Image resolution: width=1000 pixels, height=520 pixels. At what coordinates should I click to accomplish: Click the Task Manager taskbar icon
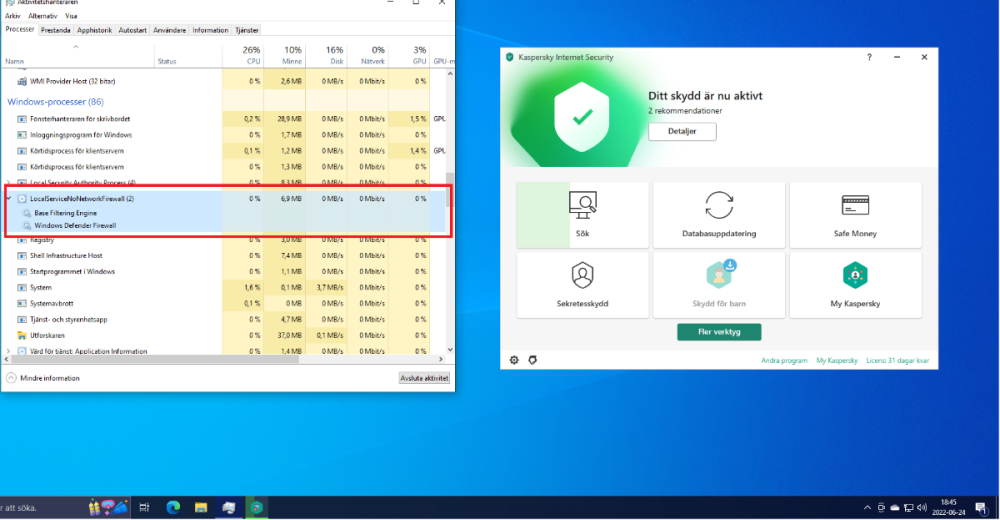(229, 508)
